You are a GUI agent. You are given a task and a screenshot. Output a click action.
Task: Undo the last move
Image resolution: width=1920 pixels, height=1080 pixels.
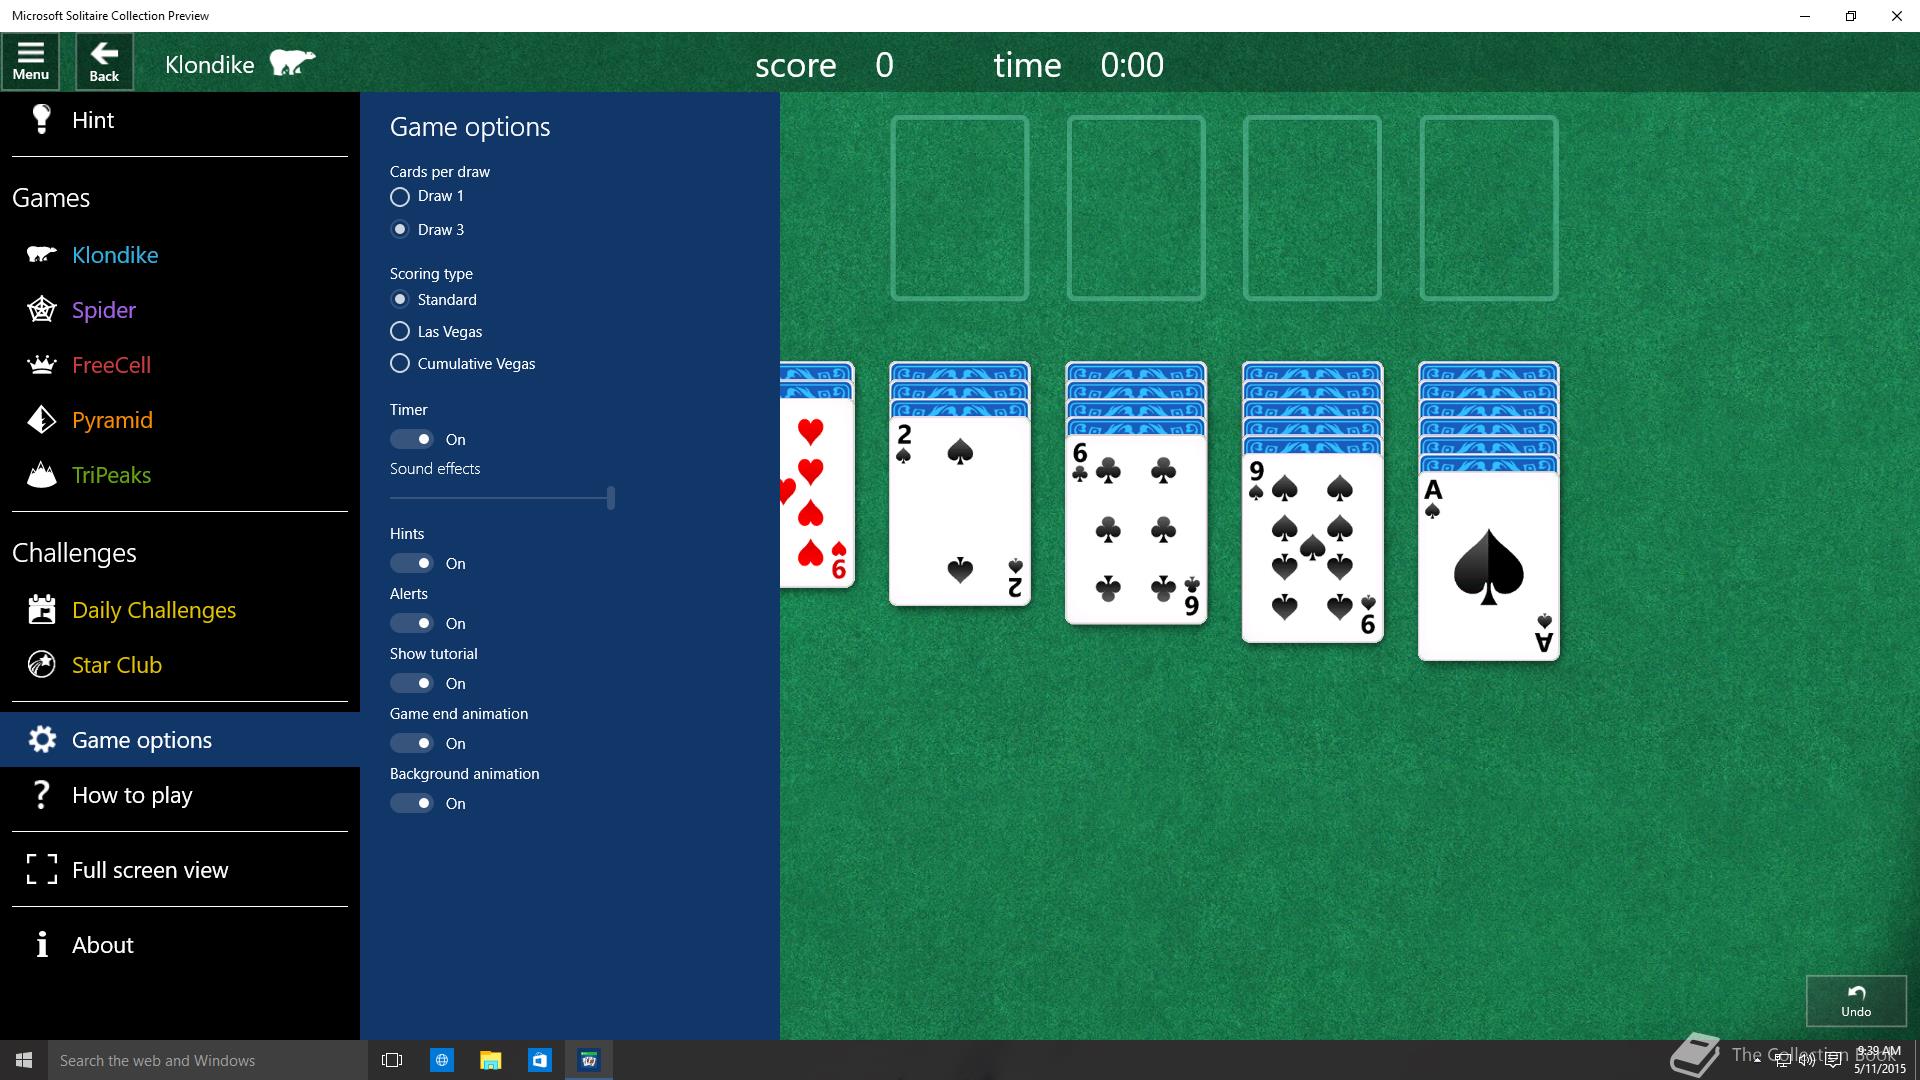pos(1856,1000)
